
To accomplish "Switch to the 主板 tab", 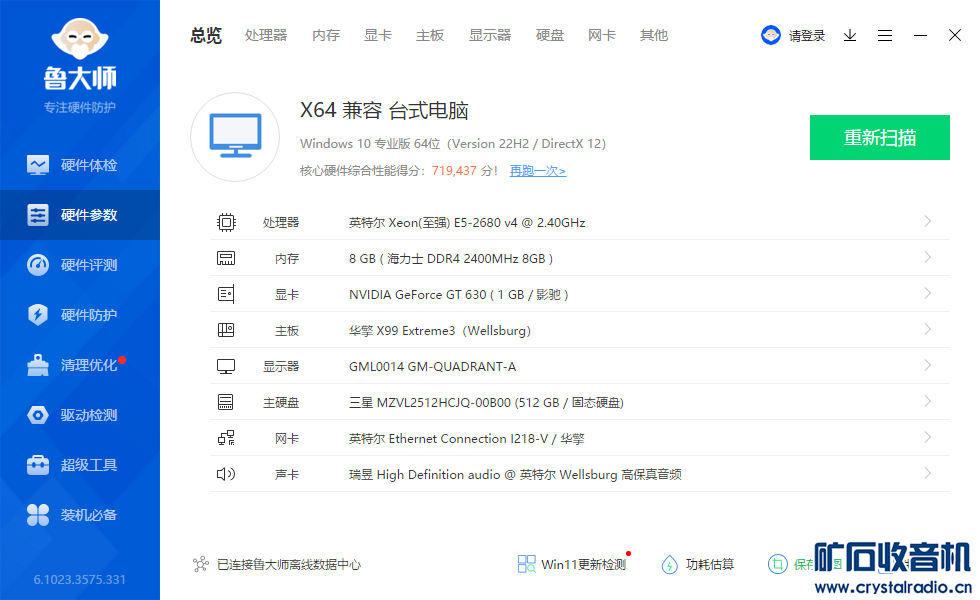I will point(430,36).
